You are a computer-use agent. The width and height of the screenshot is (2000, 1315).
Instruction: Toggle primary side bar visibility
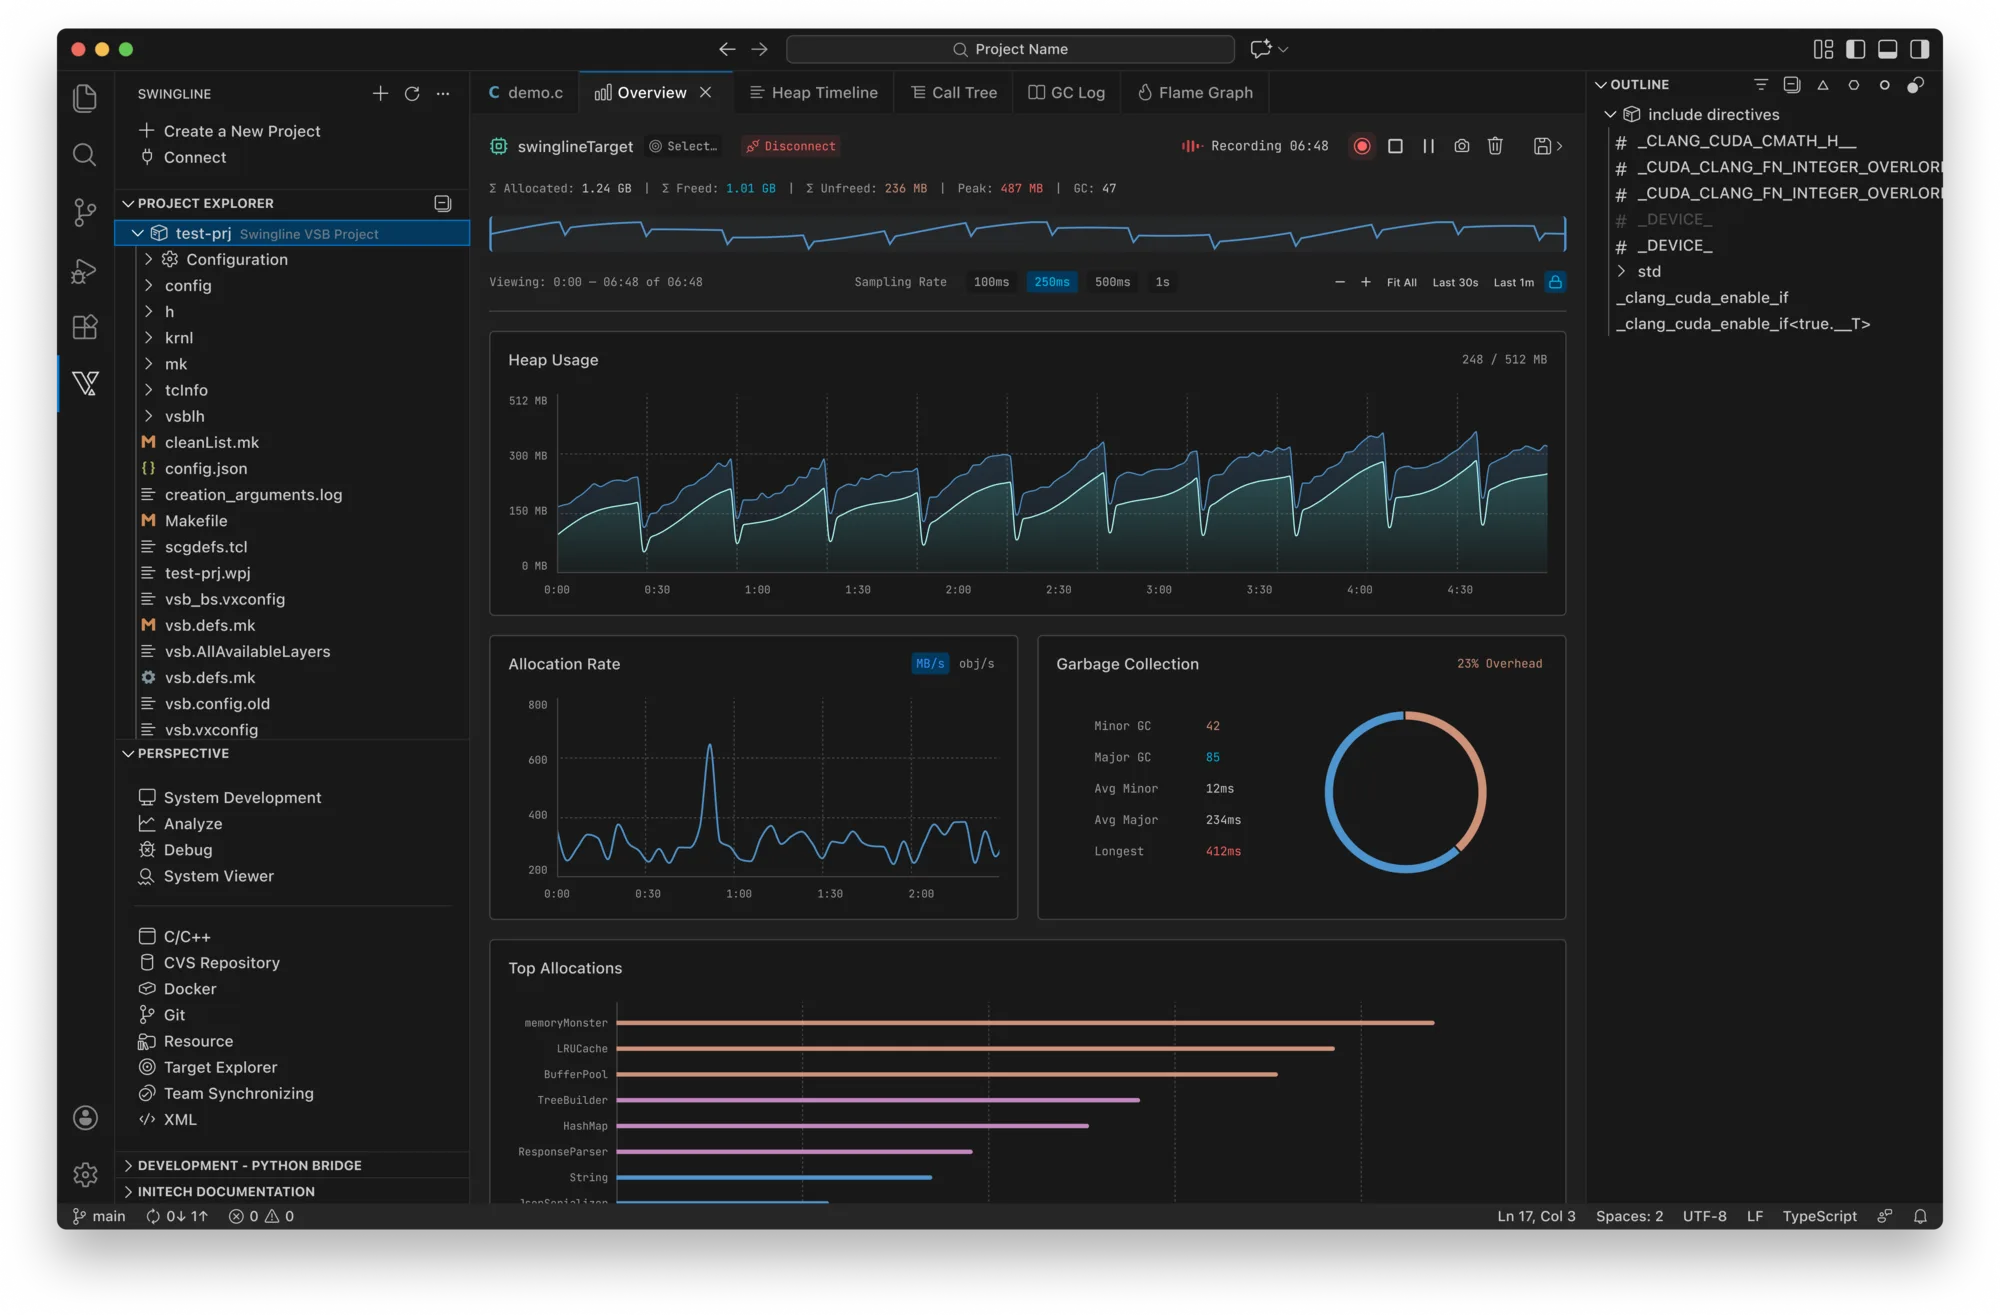[1856, 49]
